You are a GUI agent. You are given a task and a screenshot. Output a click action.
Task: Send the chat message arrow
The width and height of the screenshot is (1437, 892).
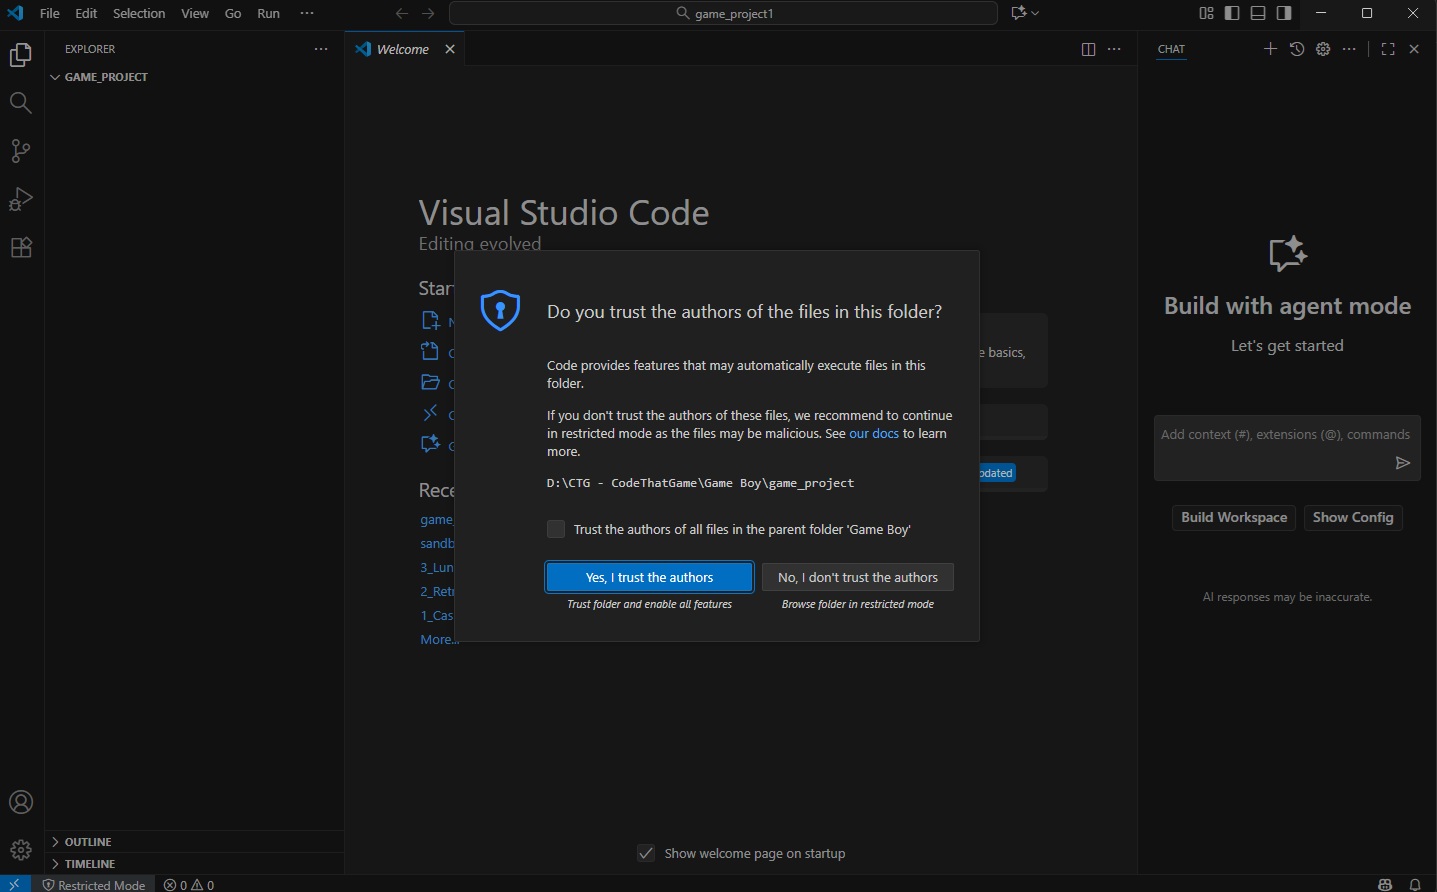(x=1403, y=463)
